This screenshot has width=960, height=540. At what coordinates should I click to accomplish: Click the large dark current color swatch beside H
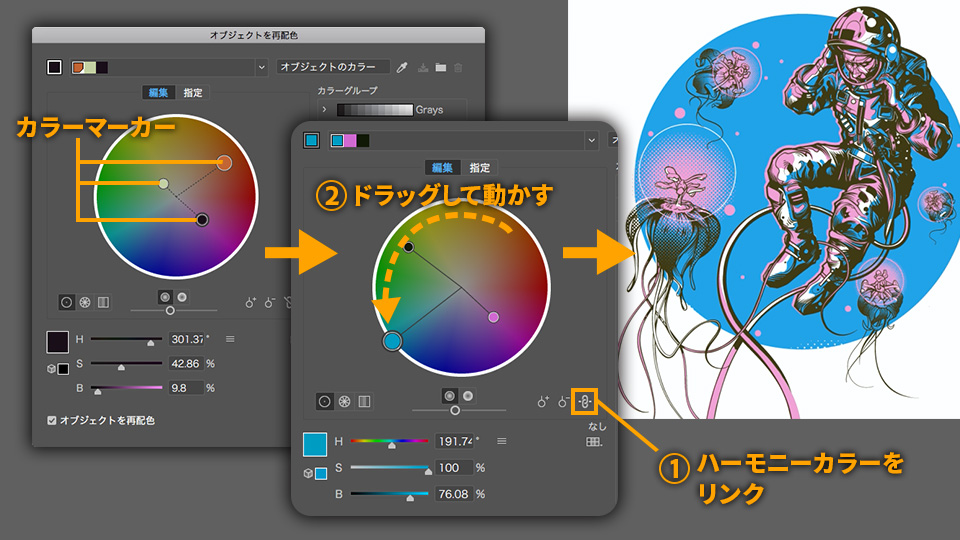pos(58,342)
